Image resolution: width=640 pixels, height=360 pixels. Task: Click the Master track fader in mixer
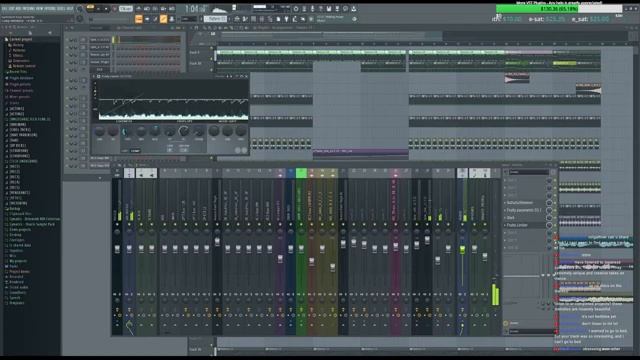(117, 248)
